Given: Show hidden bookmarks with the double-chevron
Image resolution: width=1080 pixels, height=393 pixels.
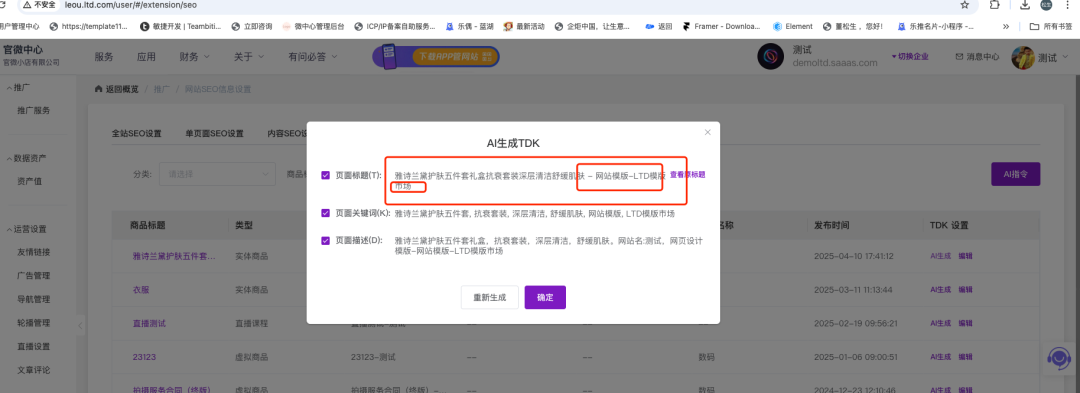Looking at the screenshot, I should pyautogui.click(x=1006, y=27).
